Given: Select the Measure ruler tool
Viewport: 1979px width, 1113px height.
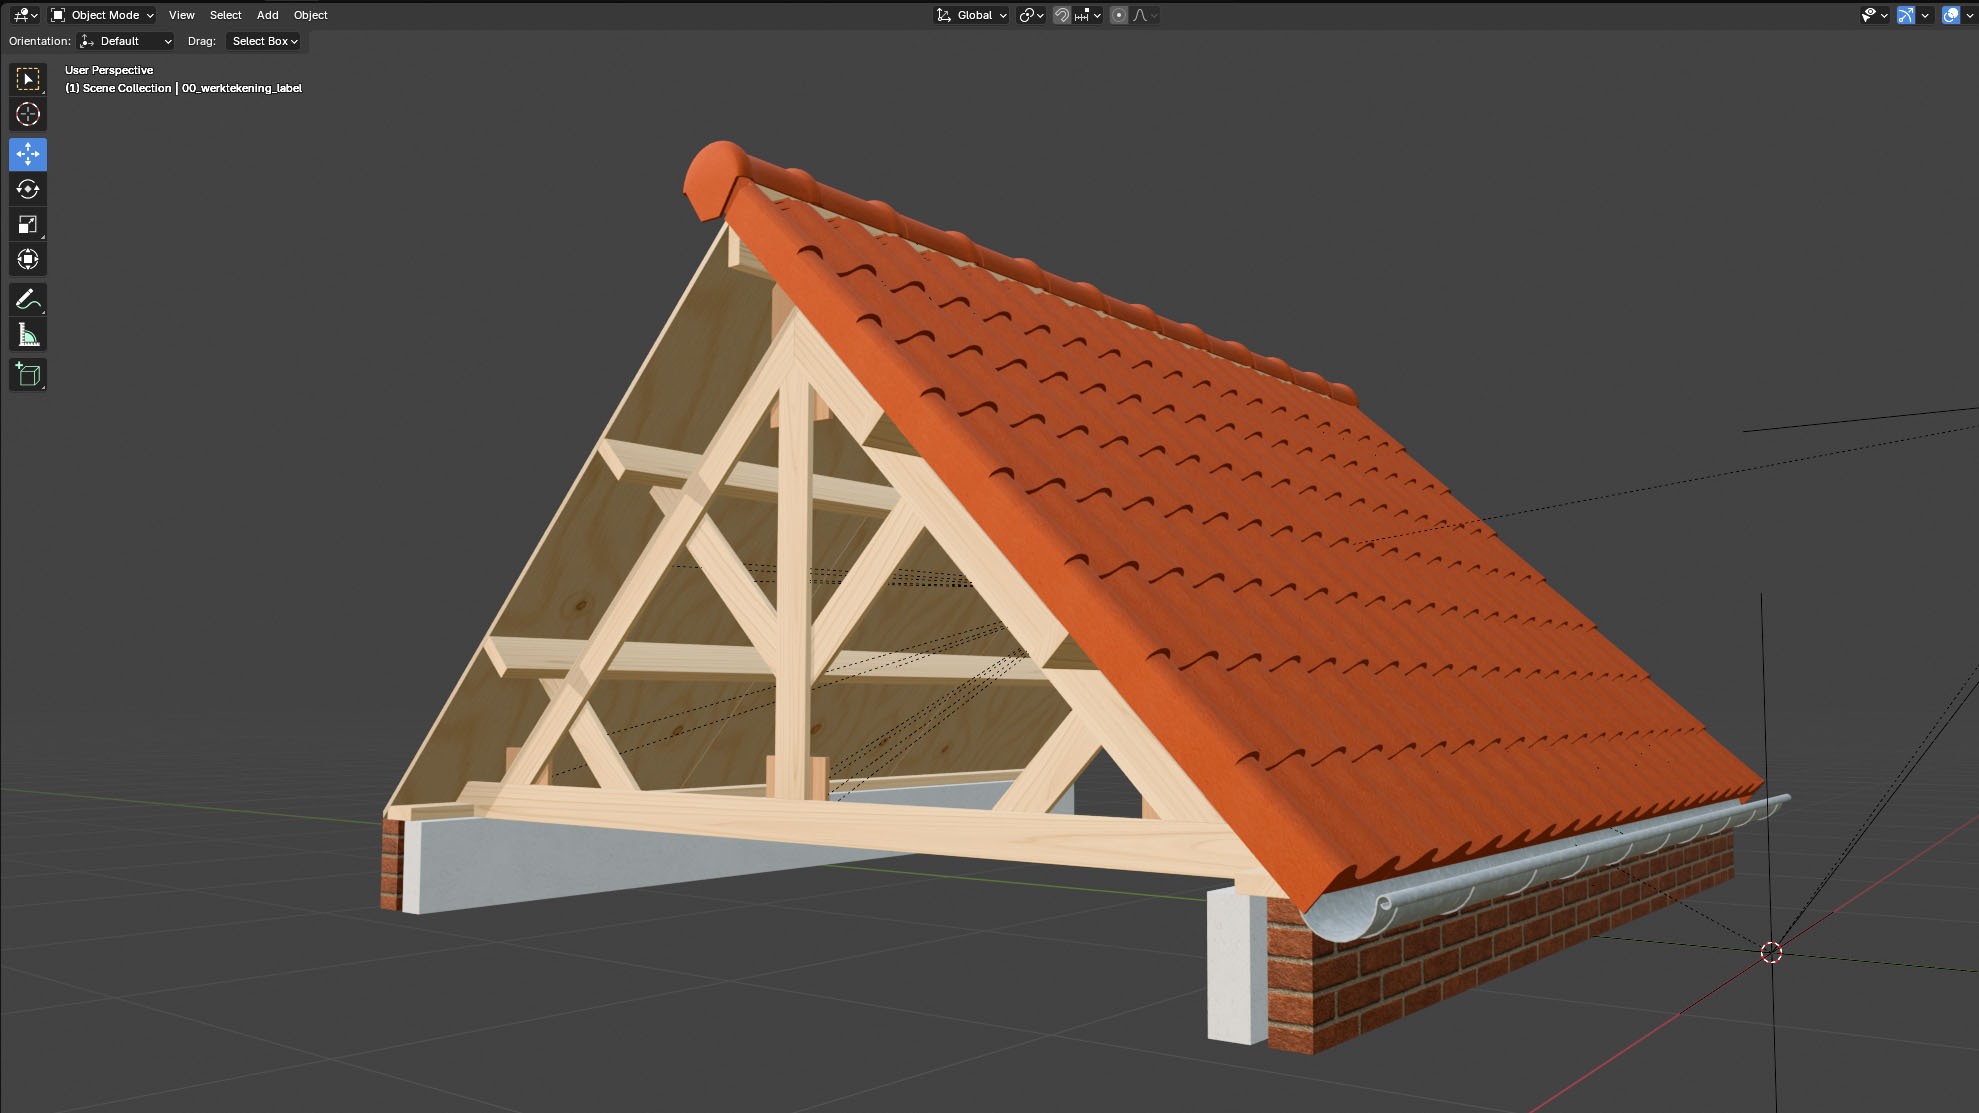Looking at the screenshot, I should (x=28, y=335).
